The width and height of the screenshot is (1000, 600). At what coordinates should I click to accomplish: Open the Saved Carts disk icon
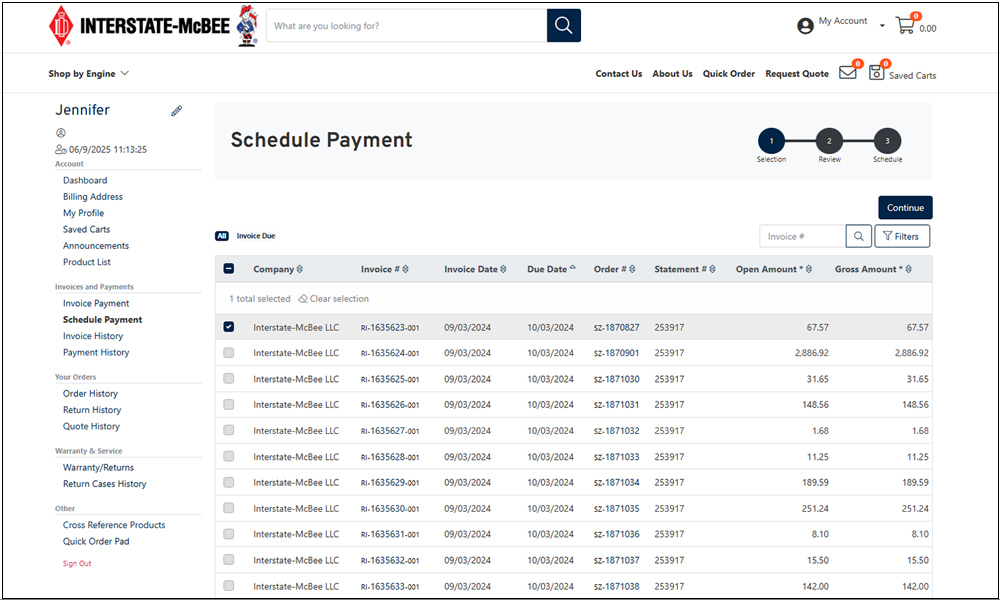coord(877,73)
